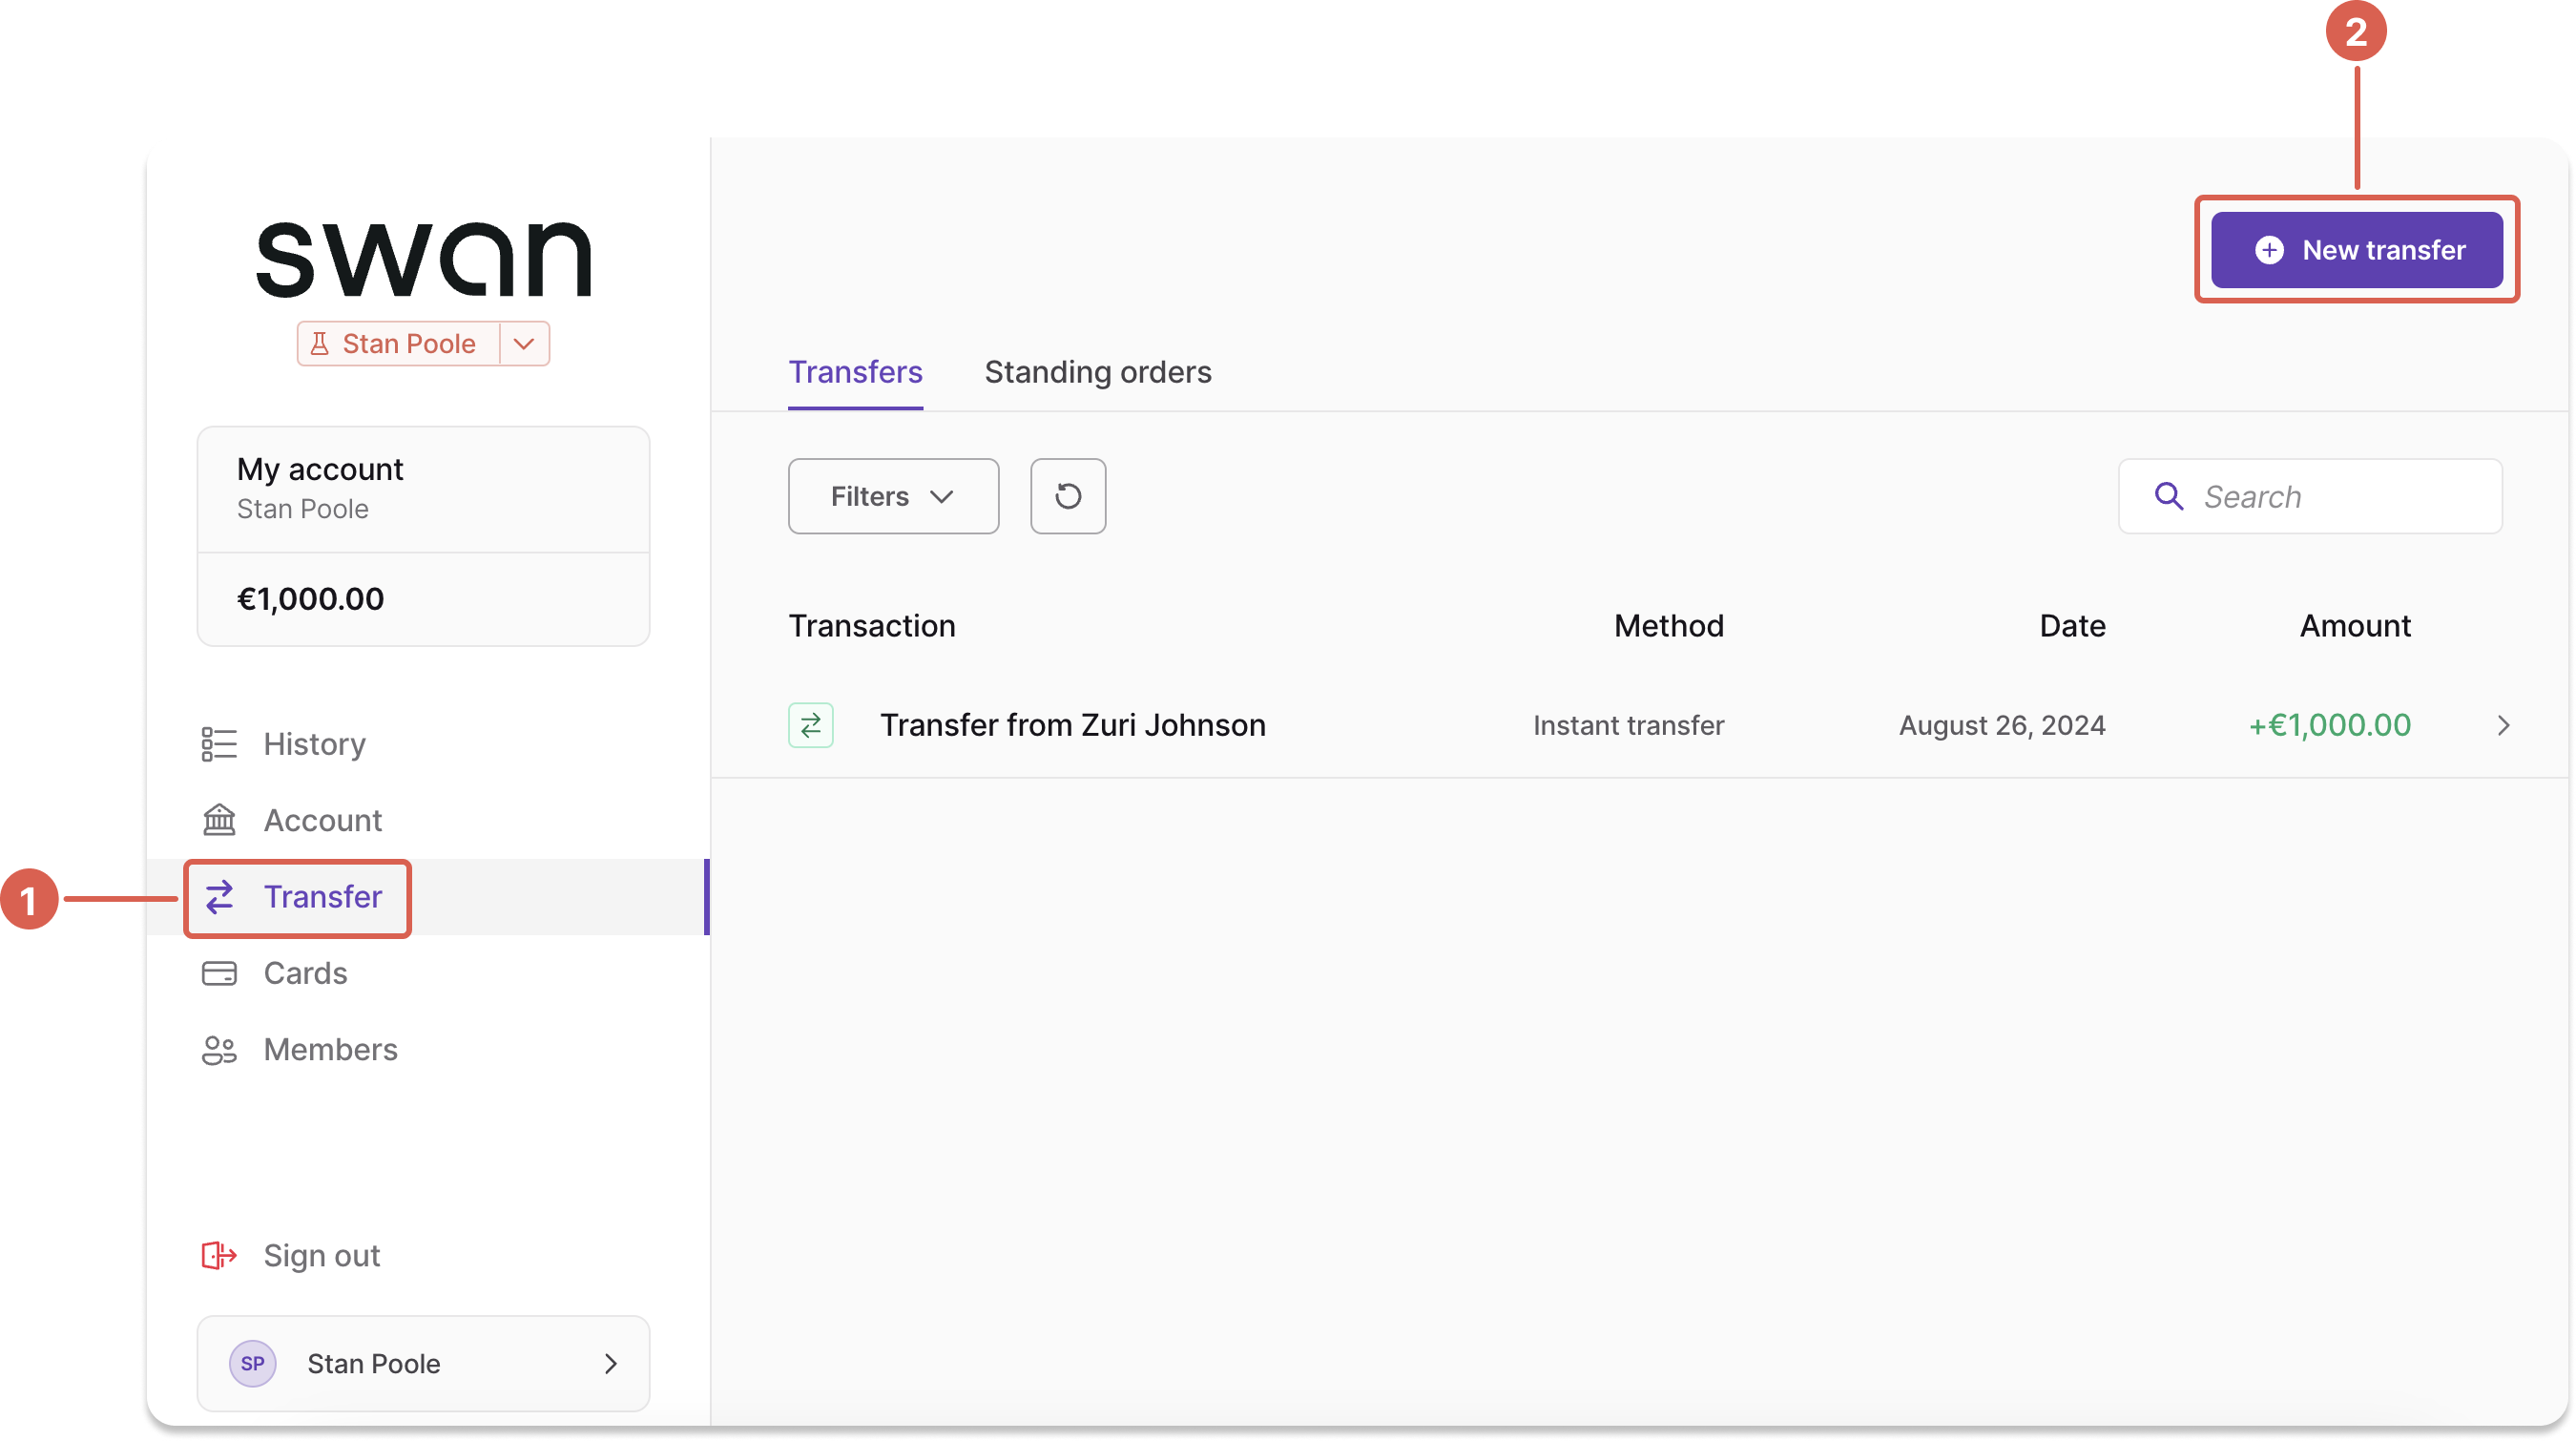The height and width of the screenshot is (1441, 2576).
Task: Select the Transfers tab
Action: click(x=855, y=372)
